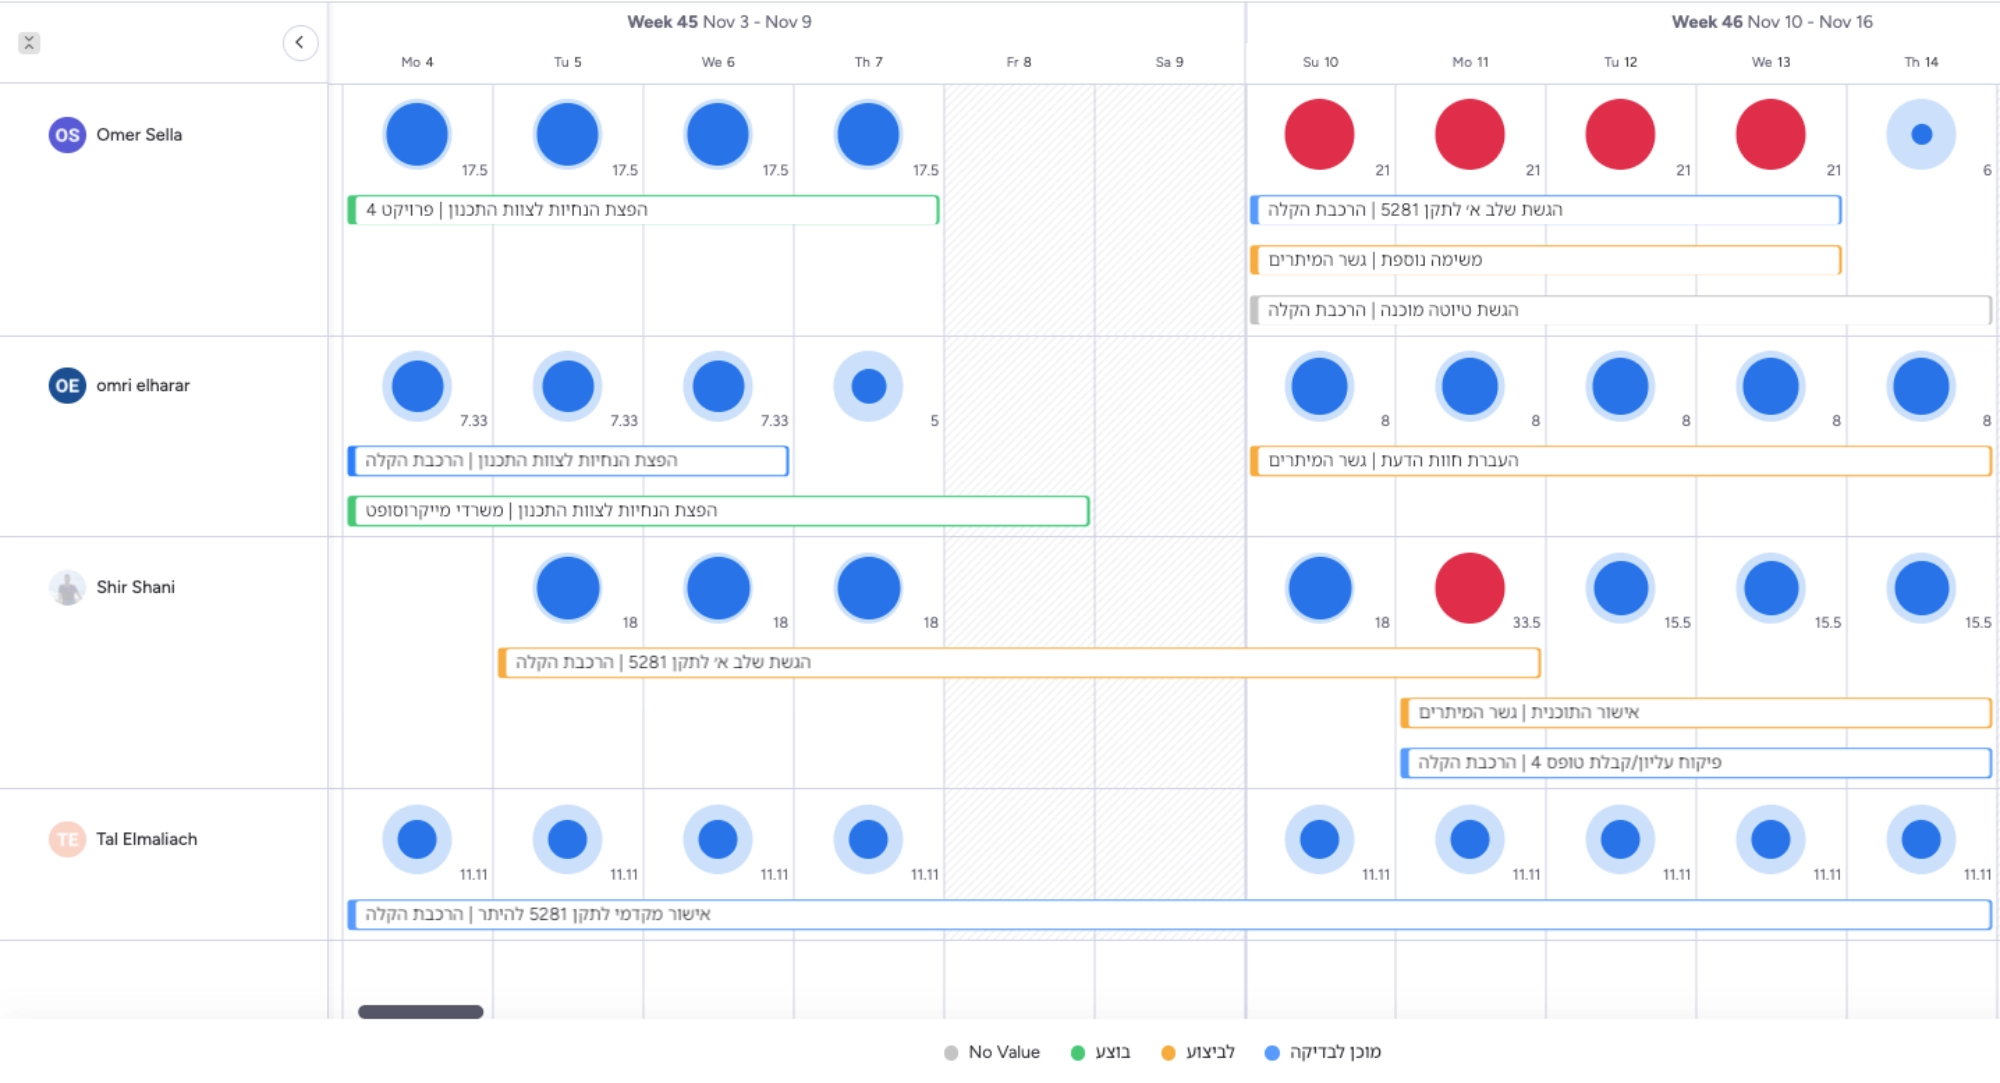The height and width of the screenshot is (1083, 2000).
Task: Click the collapse icon at top-left corner
Action: (x=29, y=43)
